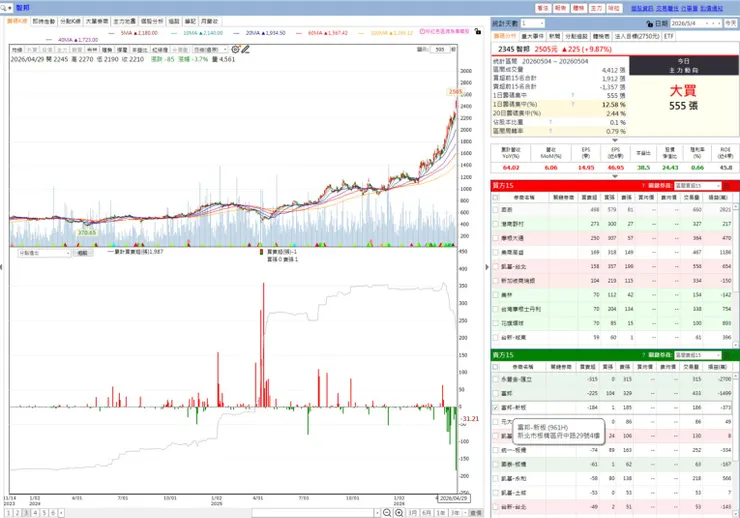Open dropdown arrow next to search icon

(9, 8)
